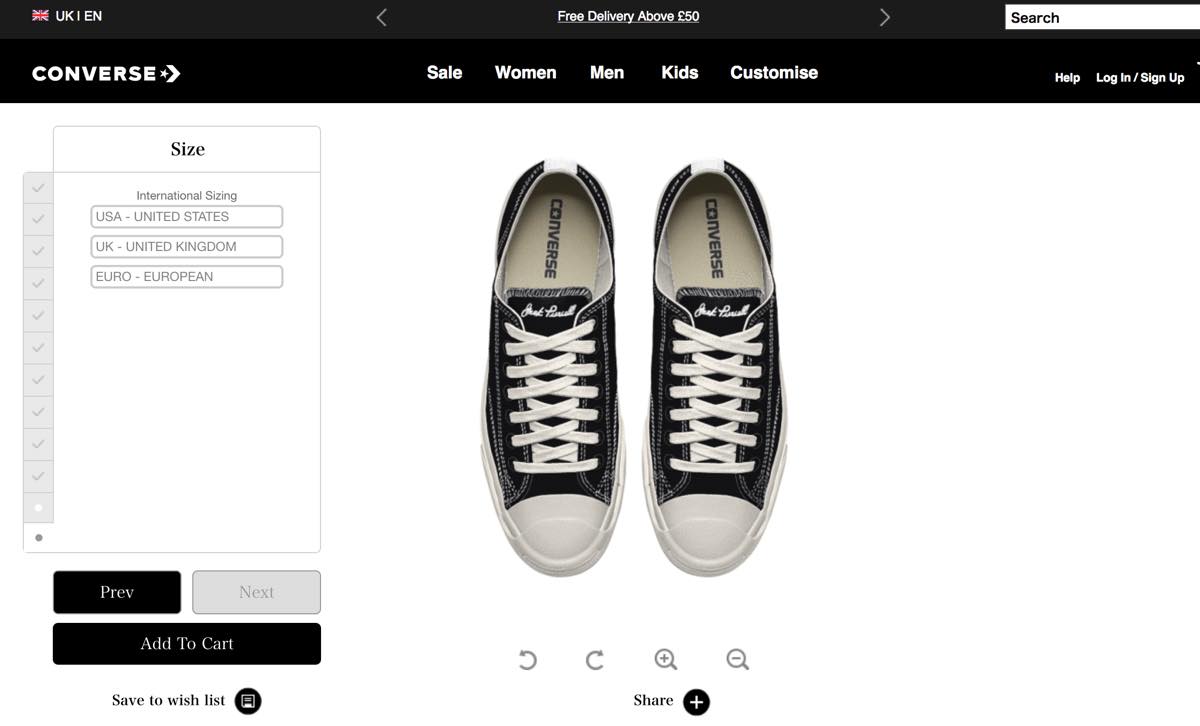Viewport: 1200px width, 726px height.
Task: Open the Sale menu
Action: coord(444,72)
